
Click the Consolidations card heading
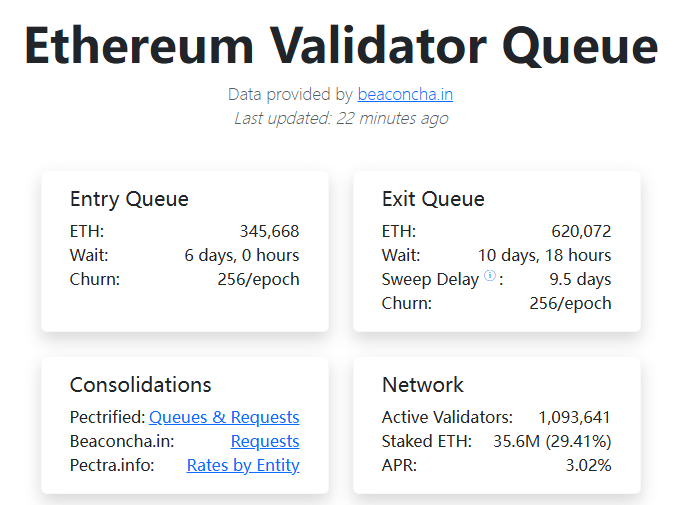tap(141, 385)
